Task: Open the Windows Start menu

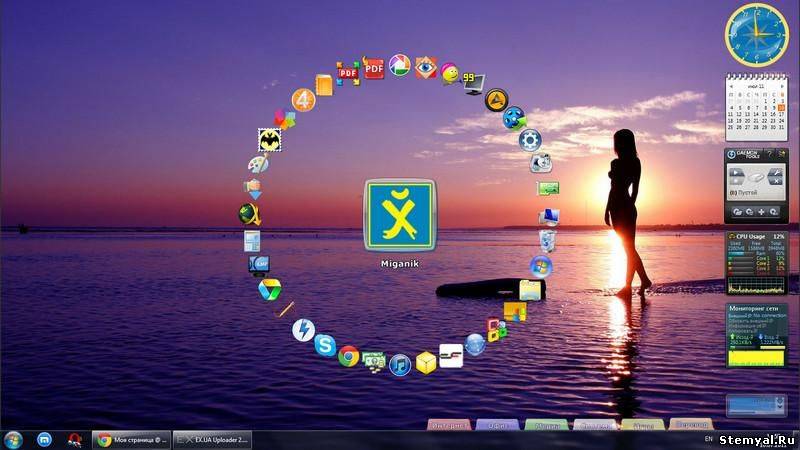Action: tap(13, 440)
